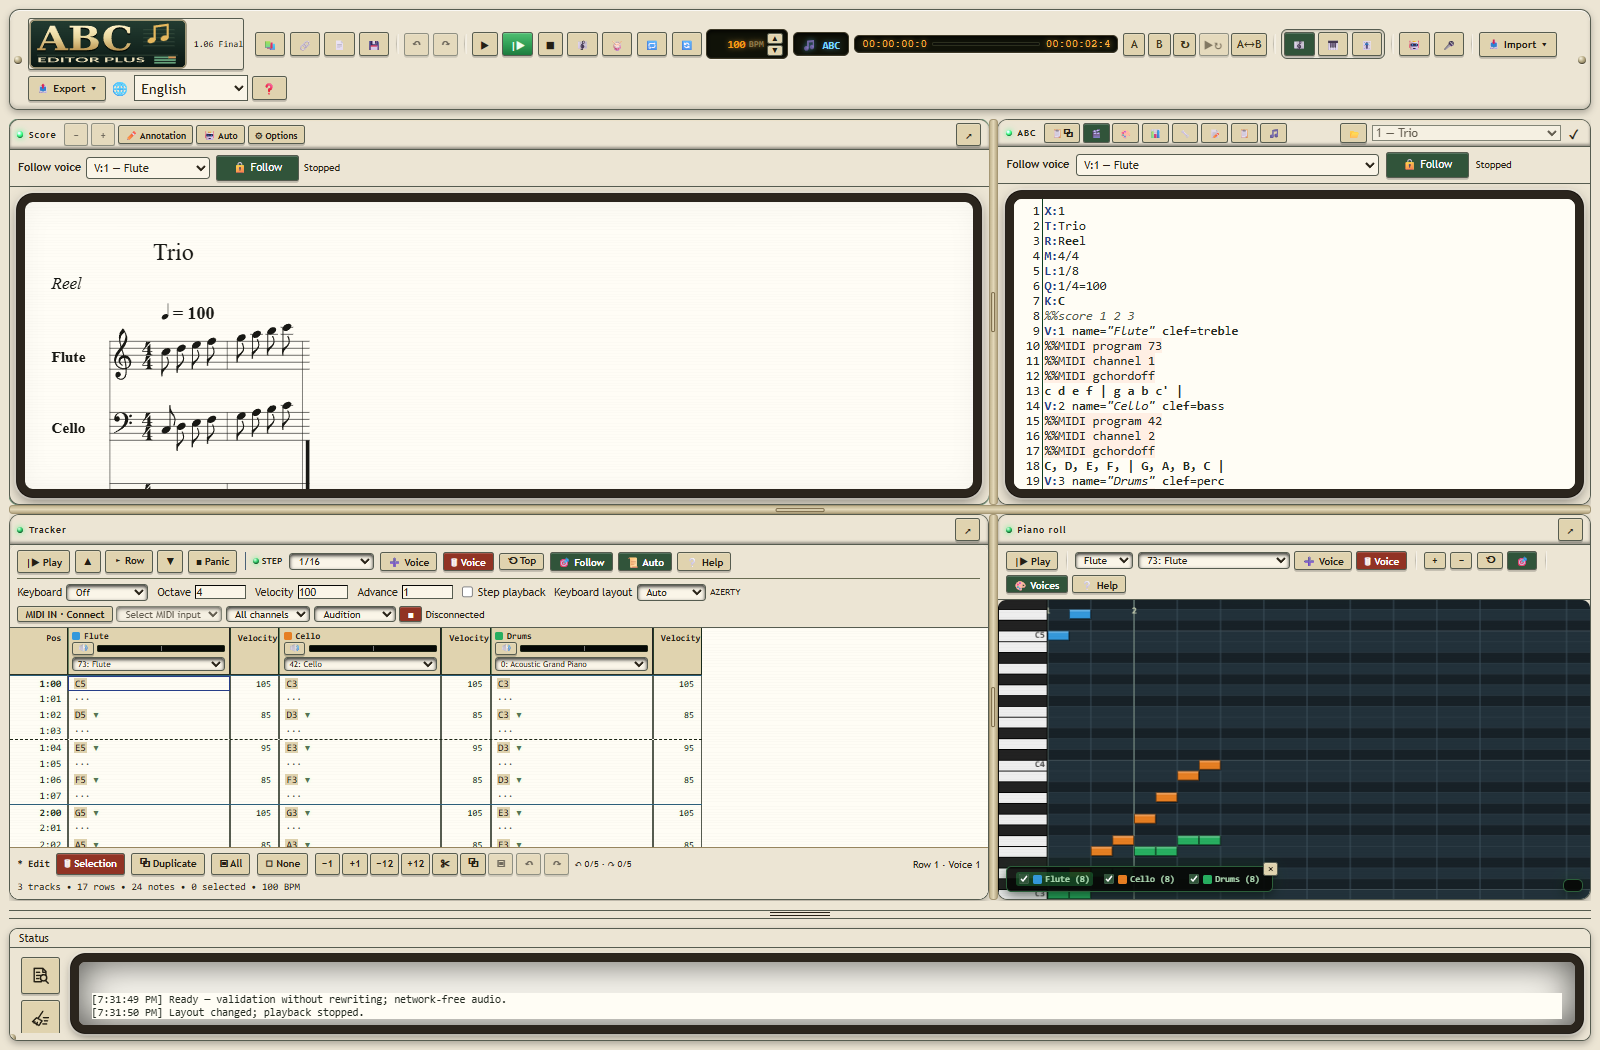
Task: Open the Export menu
Action: pos(67,88)
